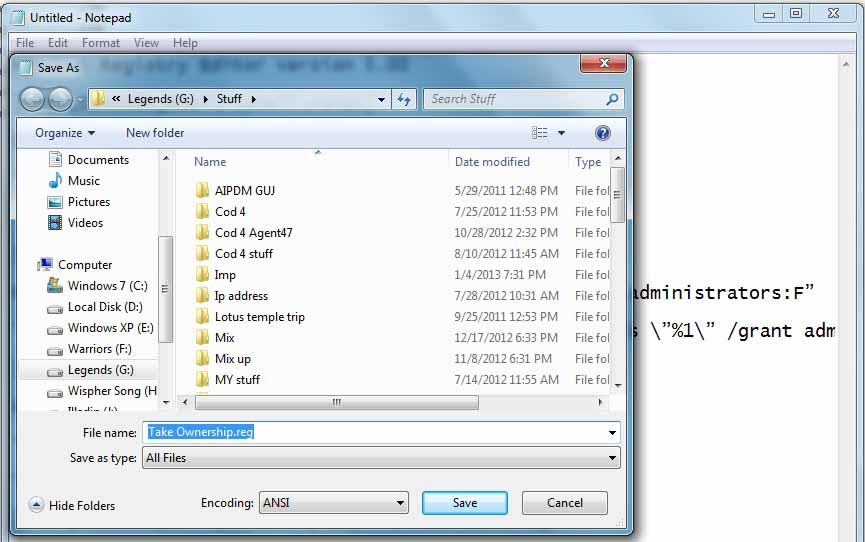The width and height of the screenshot is (865, 542).
Task: Open recent pages arrow beside Forward button
Action: click(80, 100)
